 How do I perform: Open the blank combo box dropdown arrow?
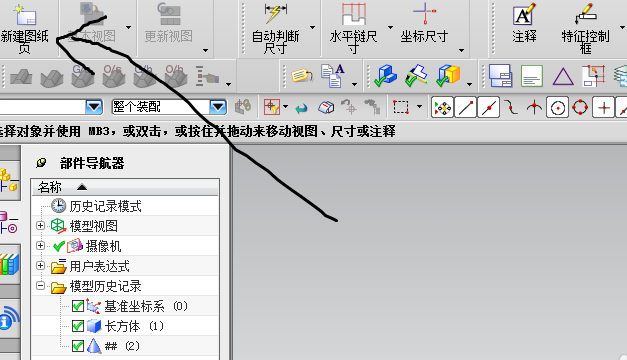point(94,107)
